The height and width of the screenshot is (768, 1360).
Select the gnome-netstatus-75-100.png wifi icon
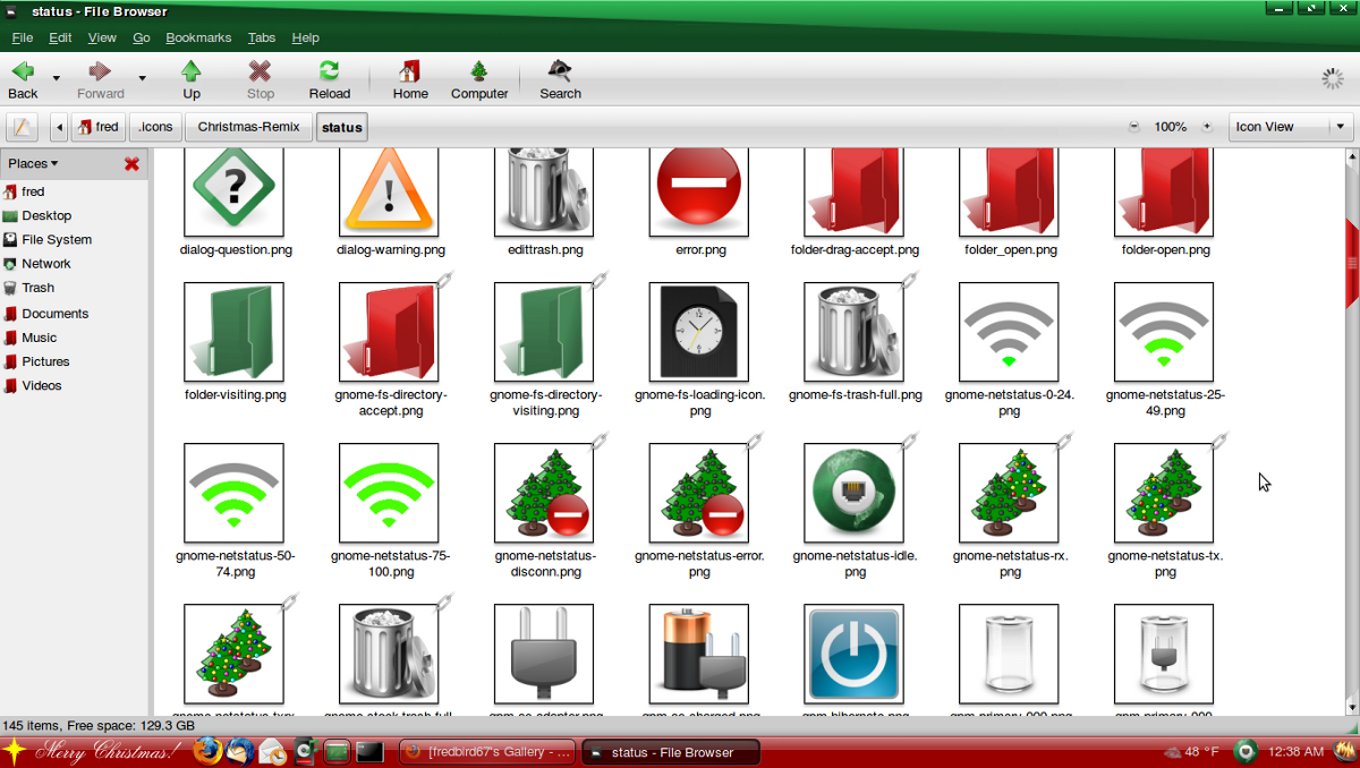[x=389, y=493]
